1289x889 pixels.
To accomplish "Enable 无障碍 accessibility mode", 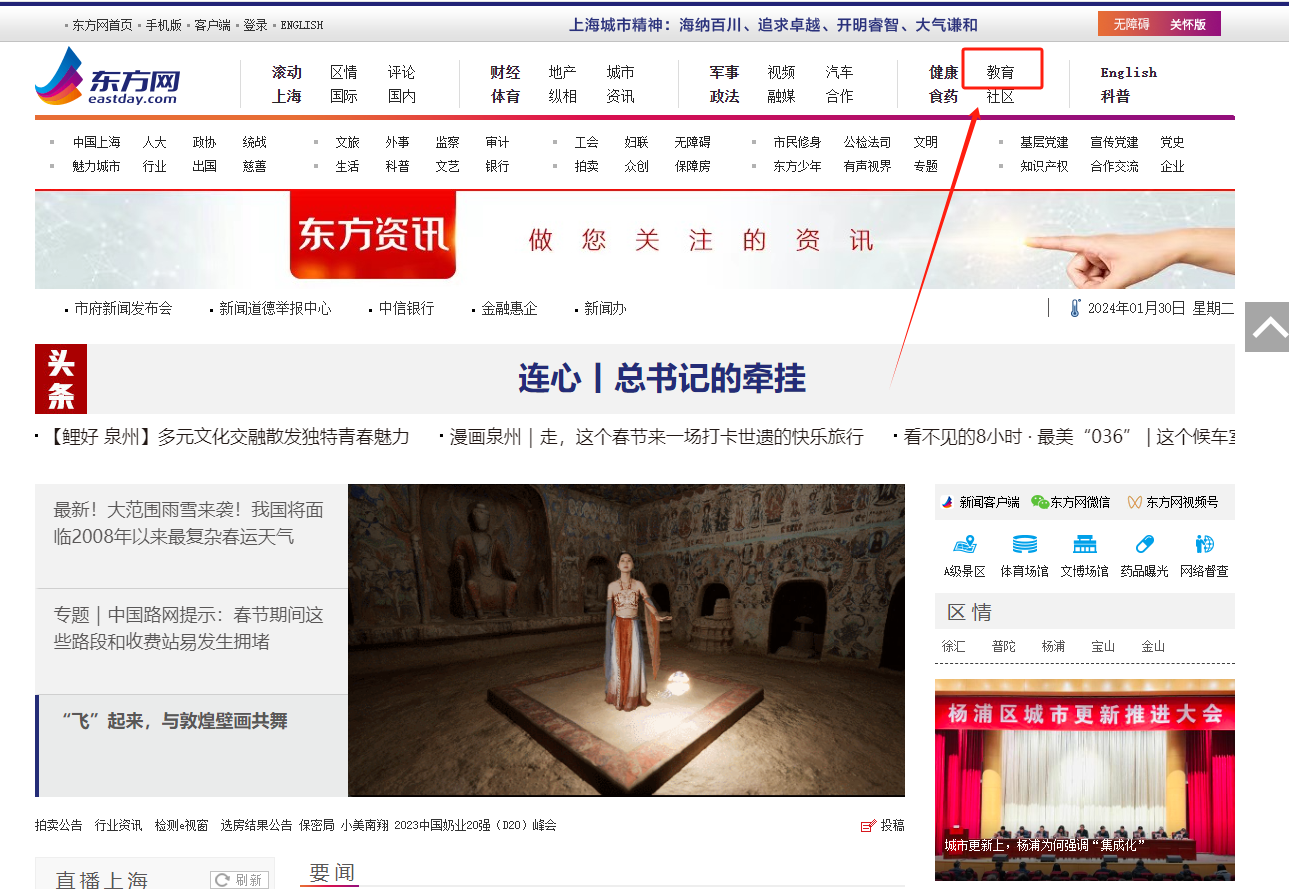I will [x=1131, y=24].
